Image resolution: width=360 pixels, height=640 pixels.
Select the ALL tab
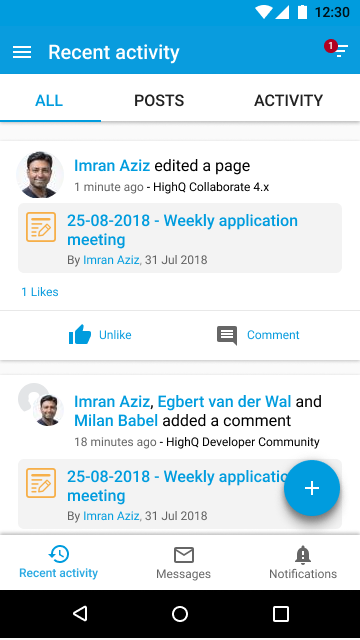[49, 100]
